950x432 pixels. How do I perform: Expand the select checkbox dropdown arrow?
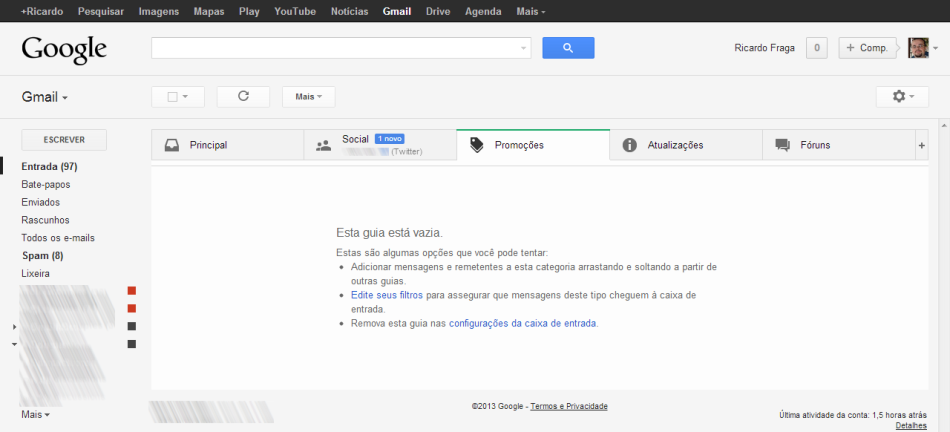[185, 97]
